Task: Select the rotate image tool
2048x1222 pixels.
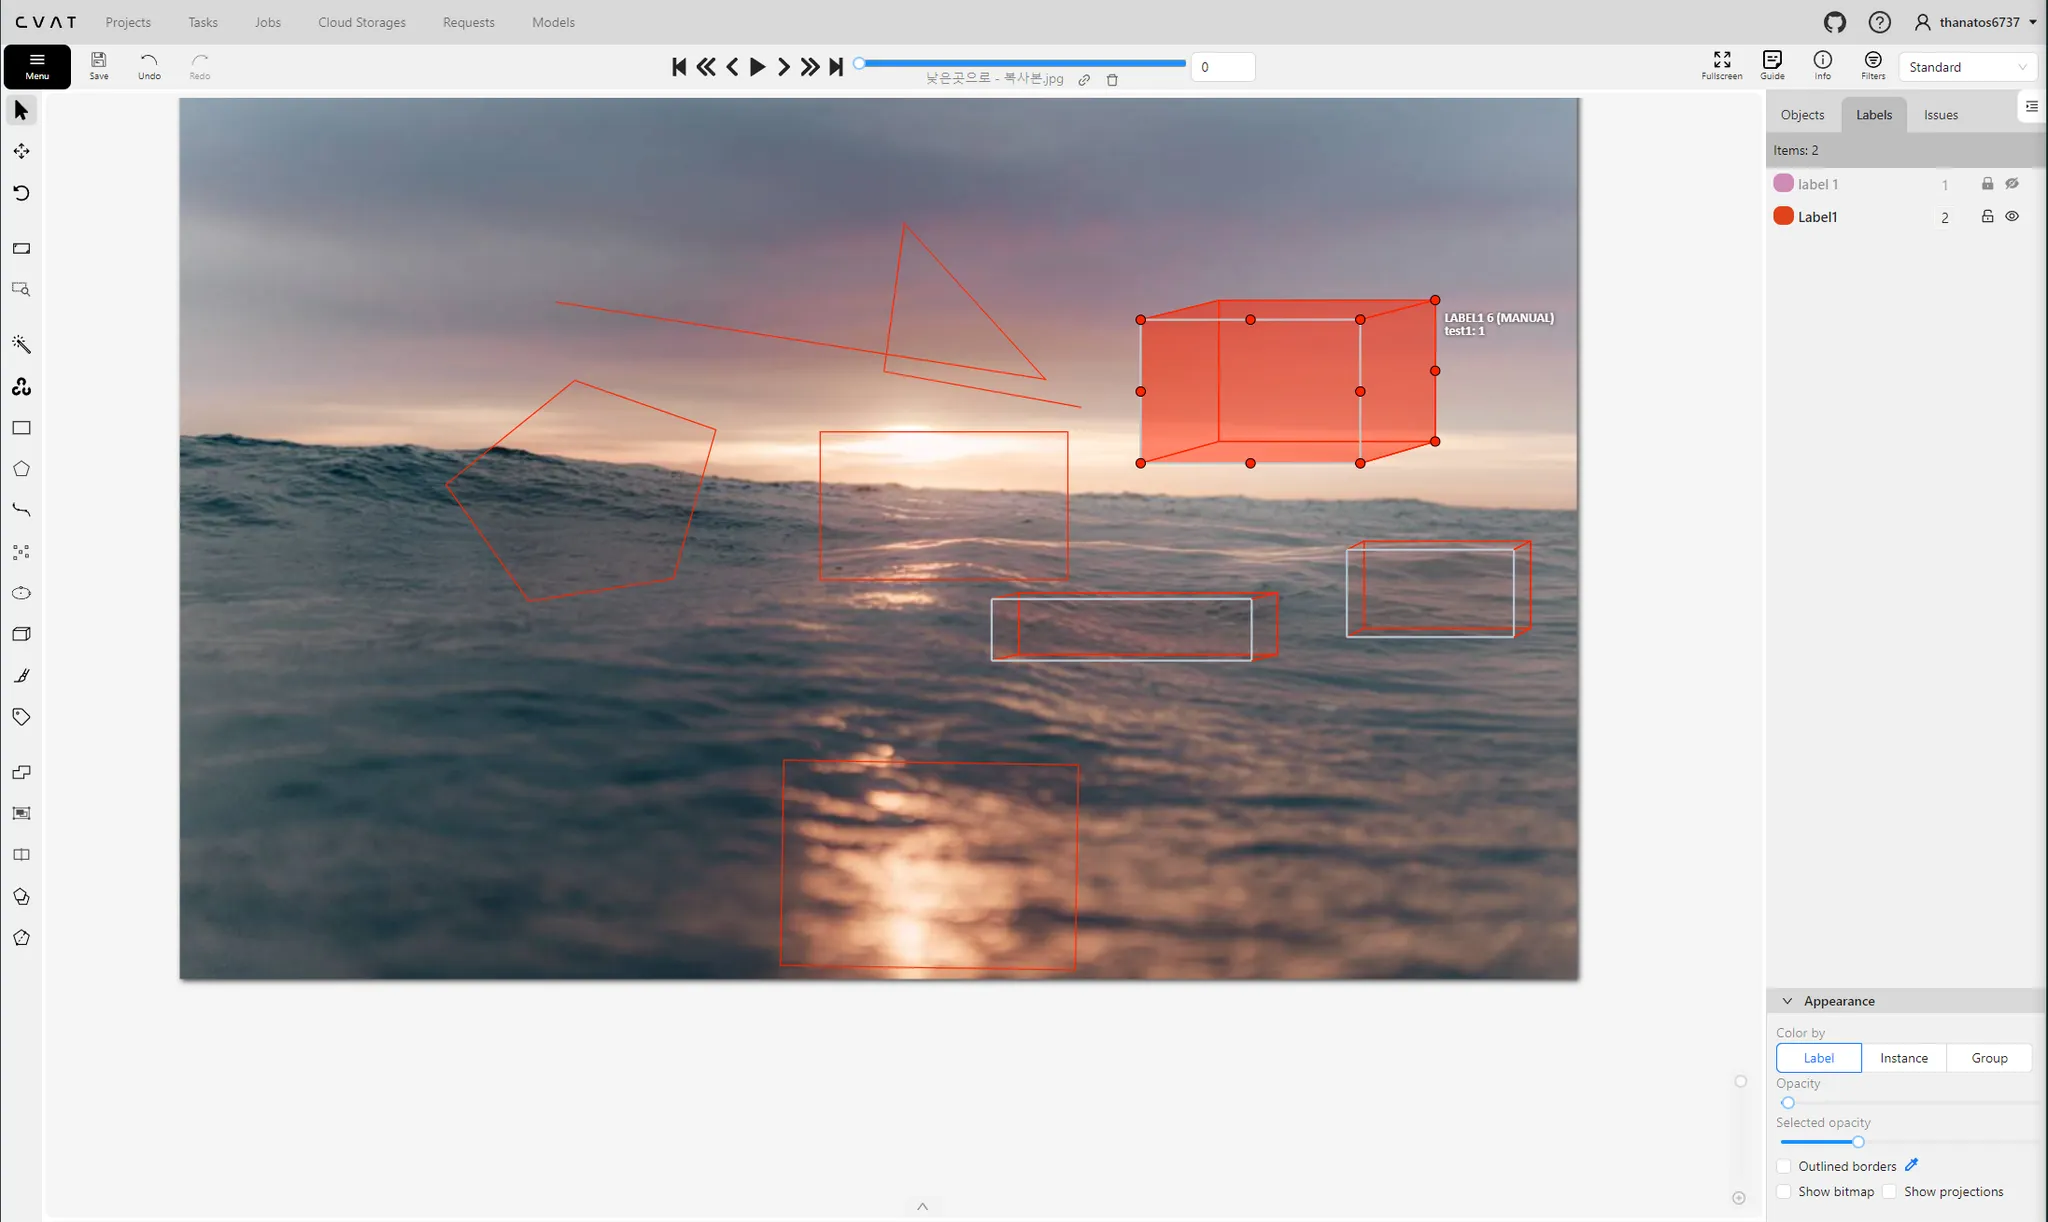Action: [x=21, y=193]
